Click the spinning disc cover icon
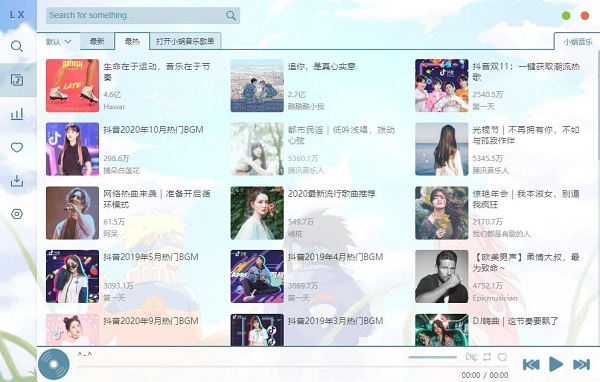The height and width of the screenshot is (382, 600). (54, 365)
